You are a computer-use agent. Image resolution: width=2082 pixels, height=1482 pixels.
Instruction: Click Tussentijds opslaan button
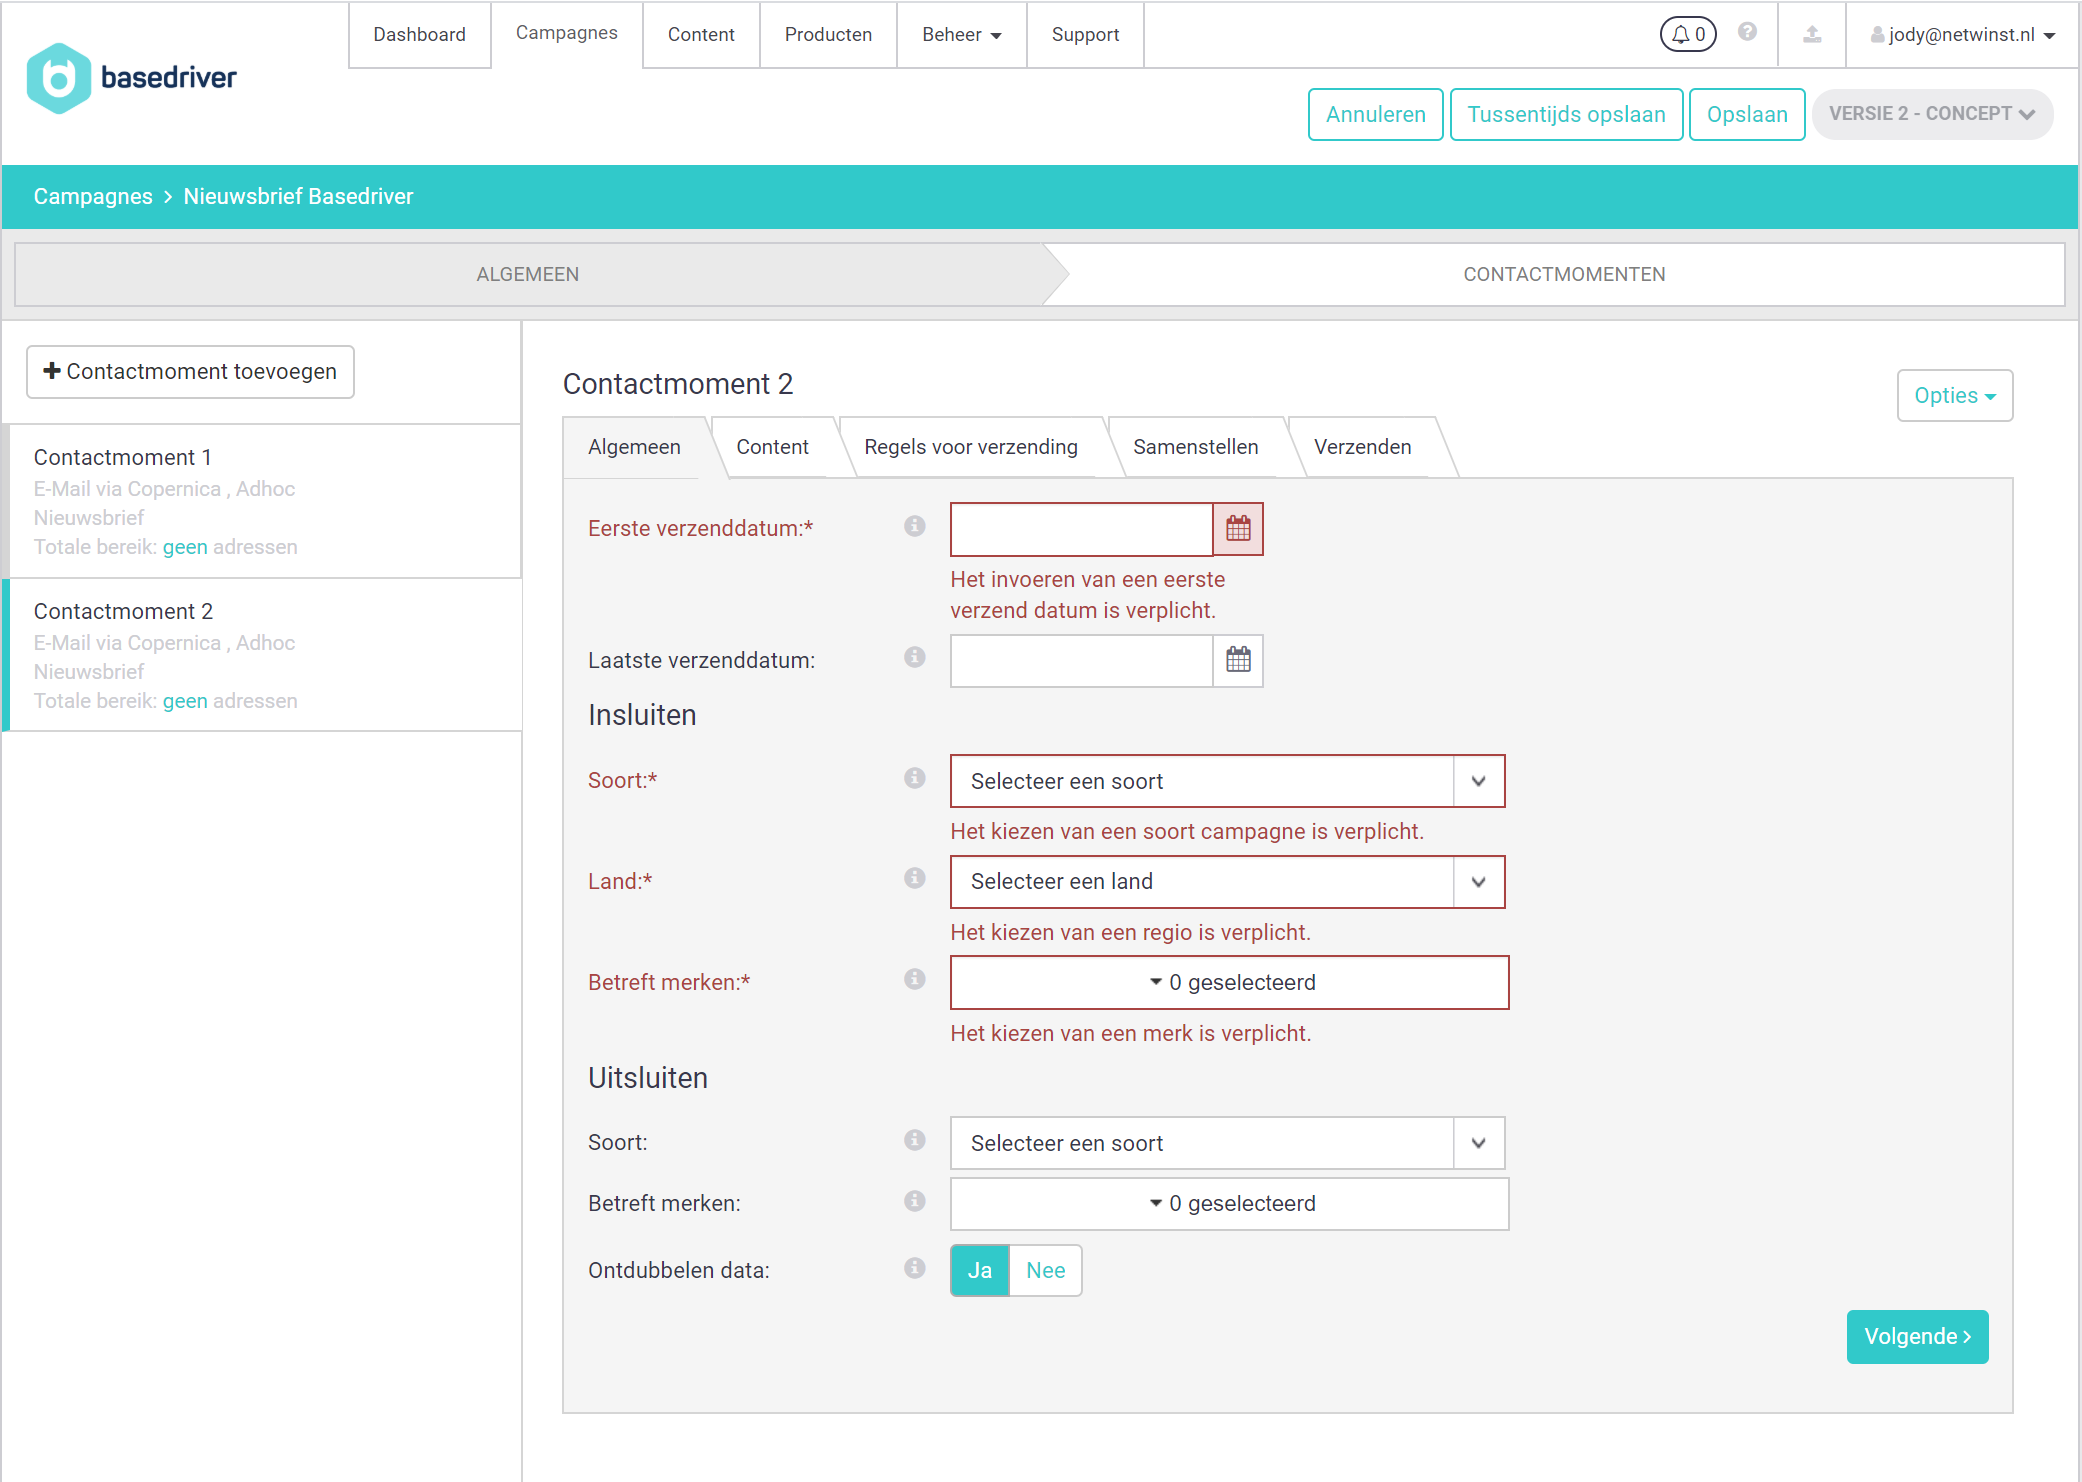point(1566,114)
